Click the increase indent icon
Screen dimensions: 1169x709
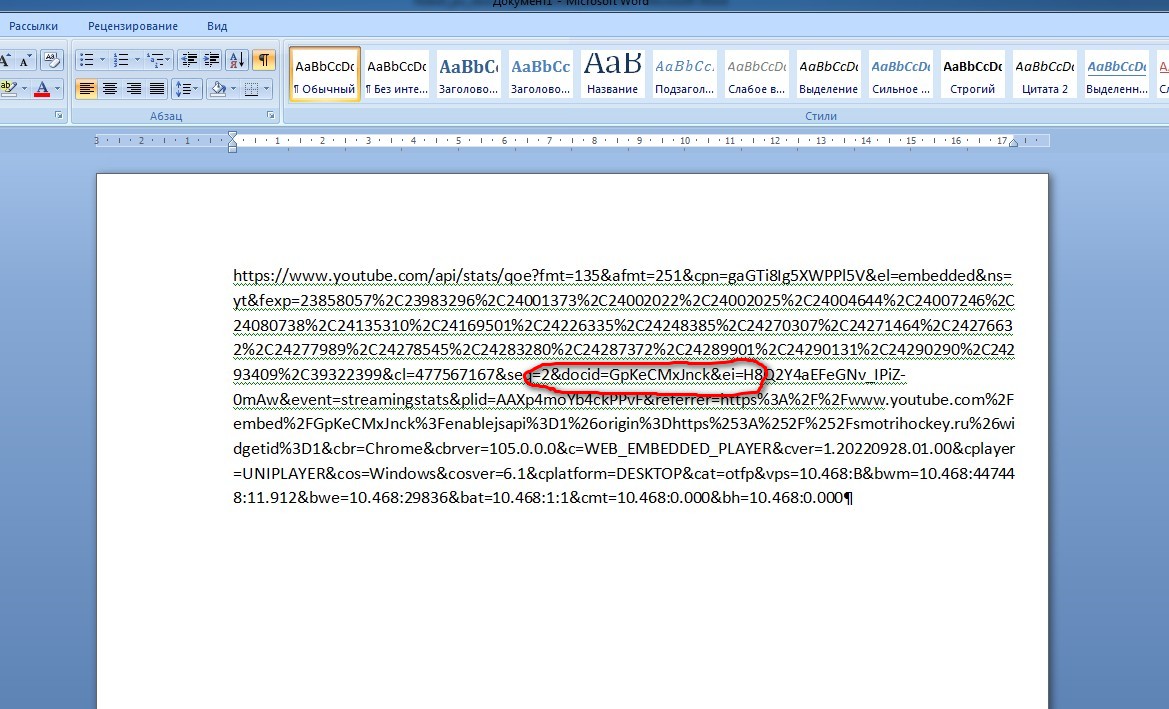coord(211,60)
